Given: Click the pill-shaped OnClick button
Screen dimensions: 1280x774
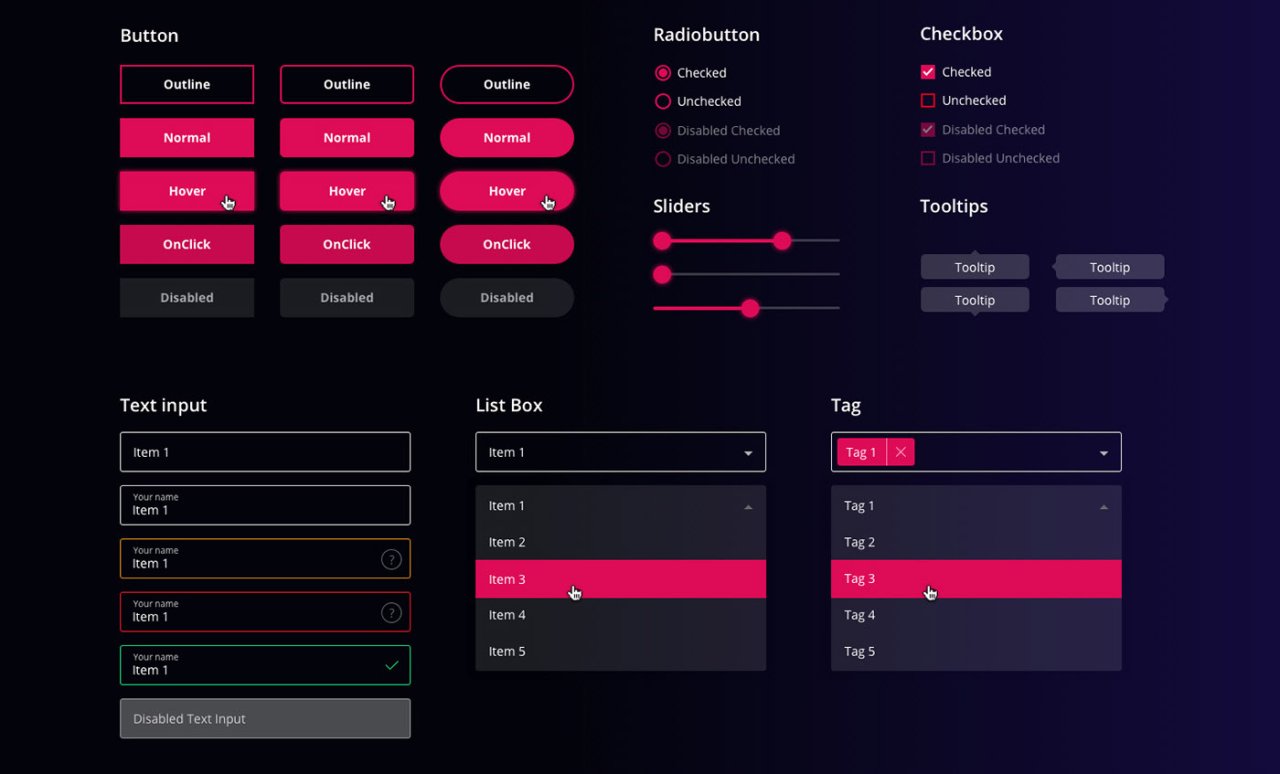Looking at the screenshot, I should [507, 244].
